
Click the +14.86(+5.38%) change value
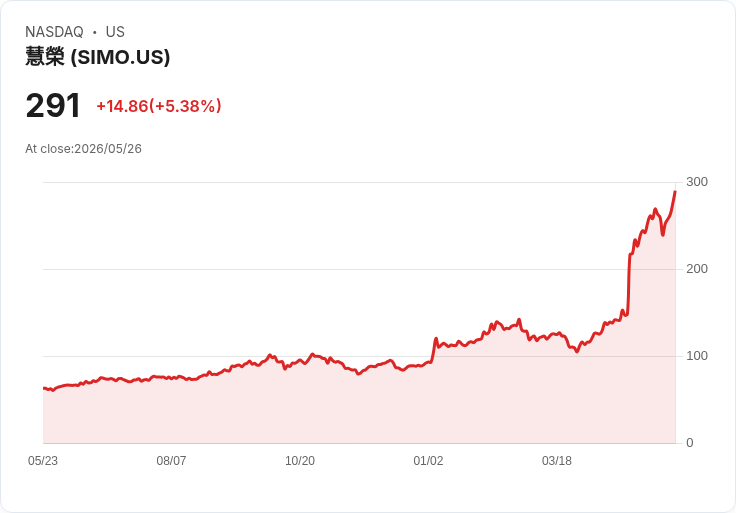tap(159, 106)
